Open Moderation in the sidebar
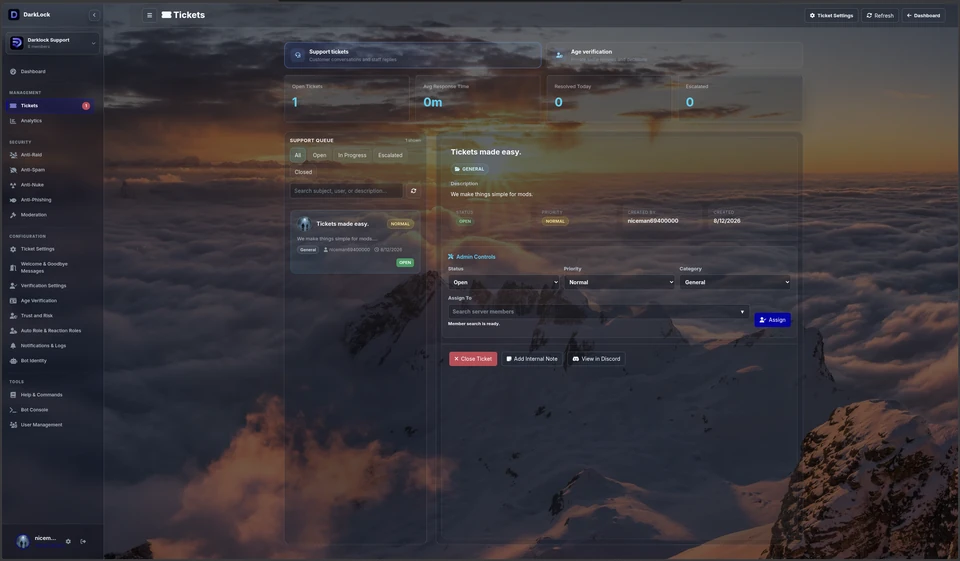The width and height of the screenshot is (960, 561). coord(34,215)
